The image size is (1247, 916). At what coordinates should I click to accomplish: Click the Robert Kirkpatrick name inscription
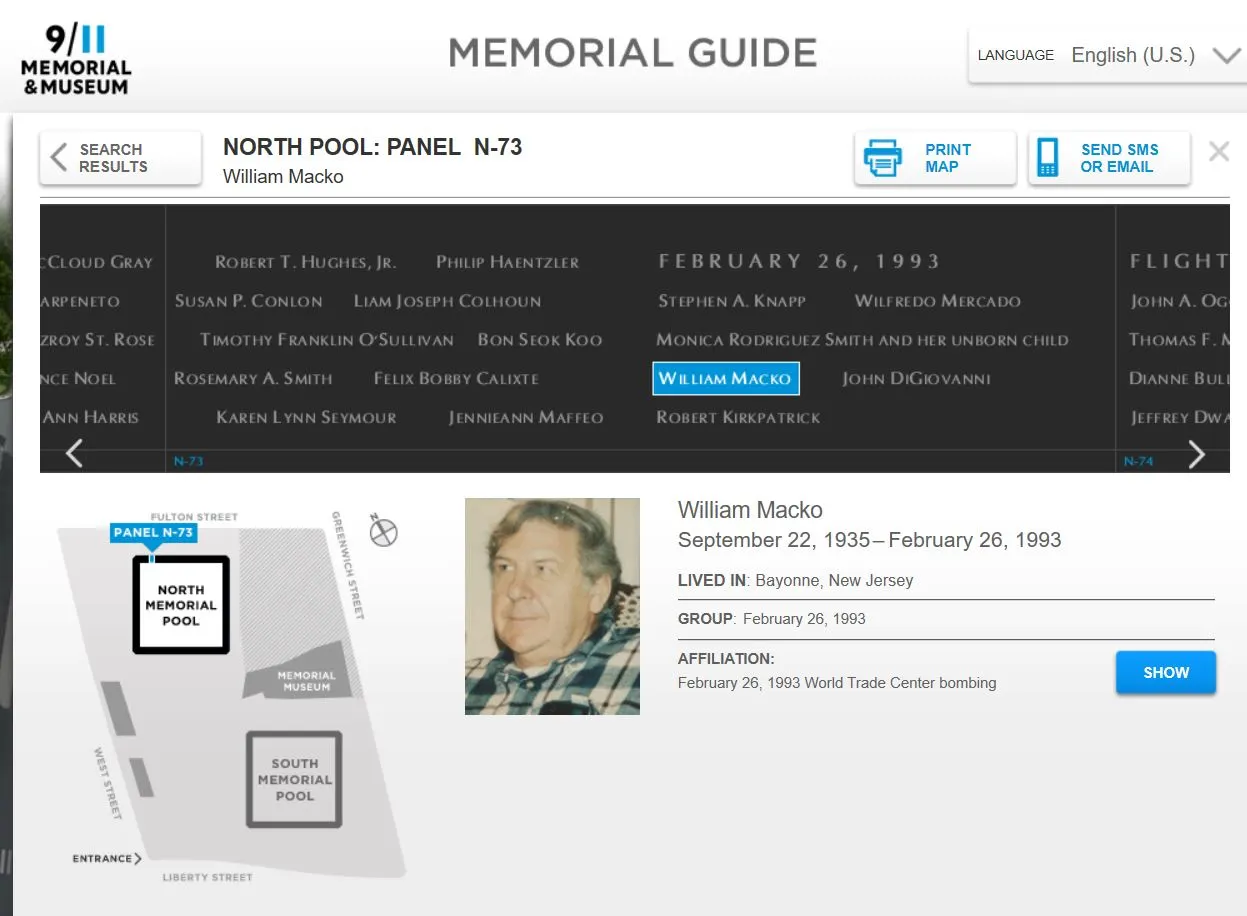(738, 417)
